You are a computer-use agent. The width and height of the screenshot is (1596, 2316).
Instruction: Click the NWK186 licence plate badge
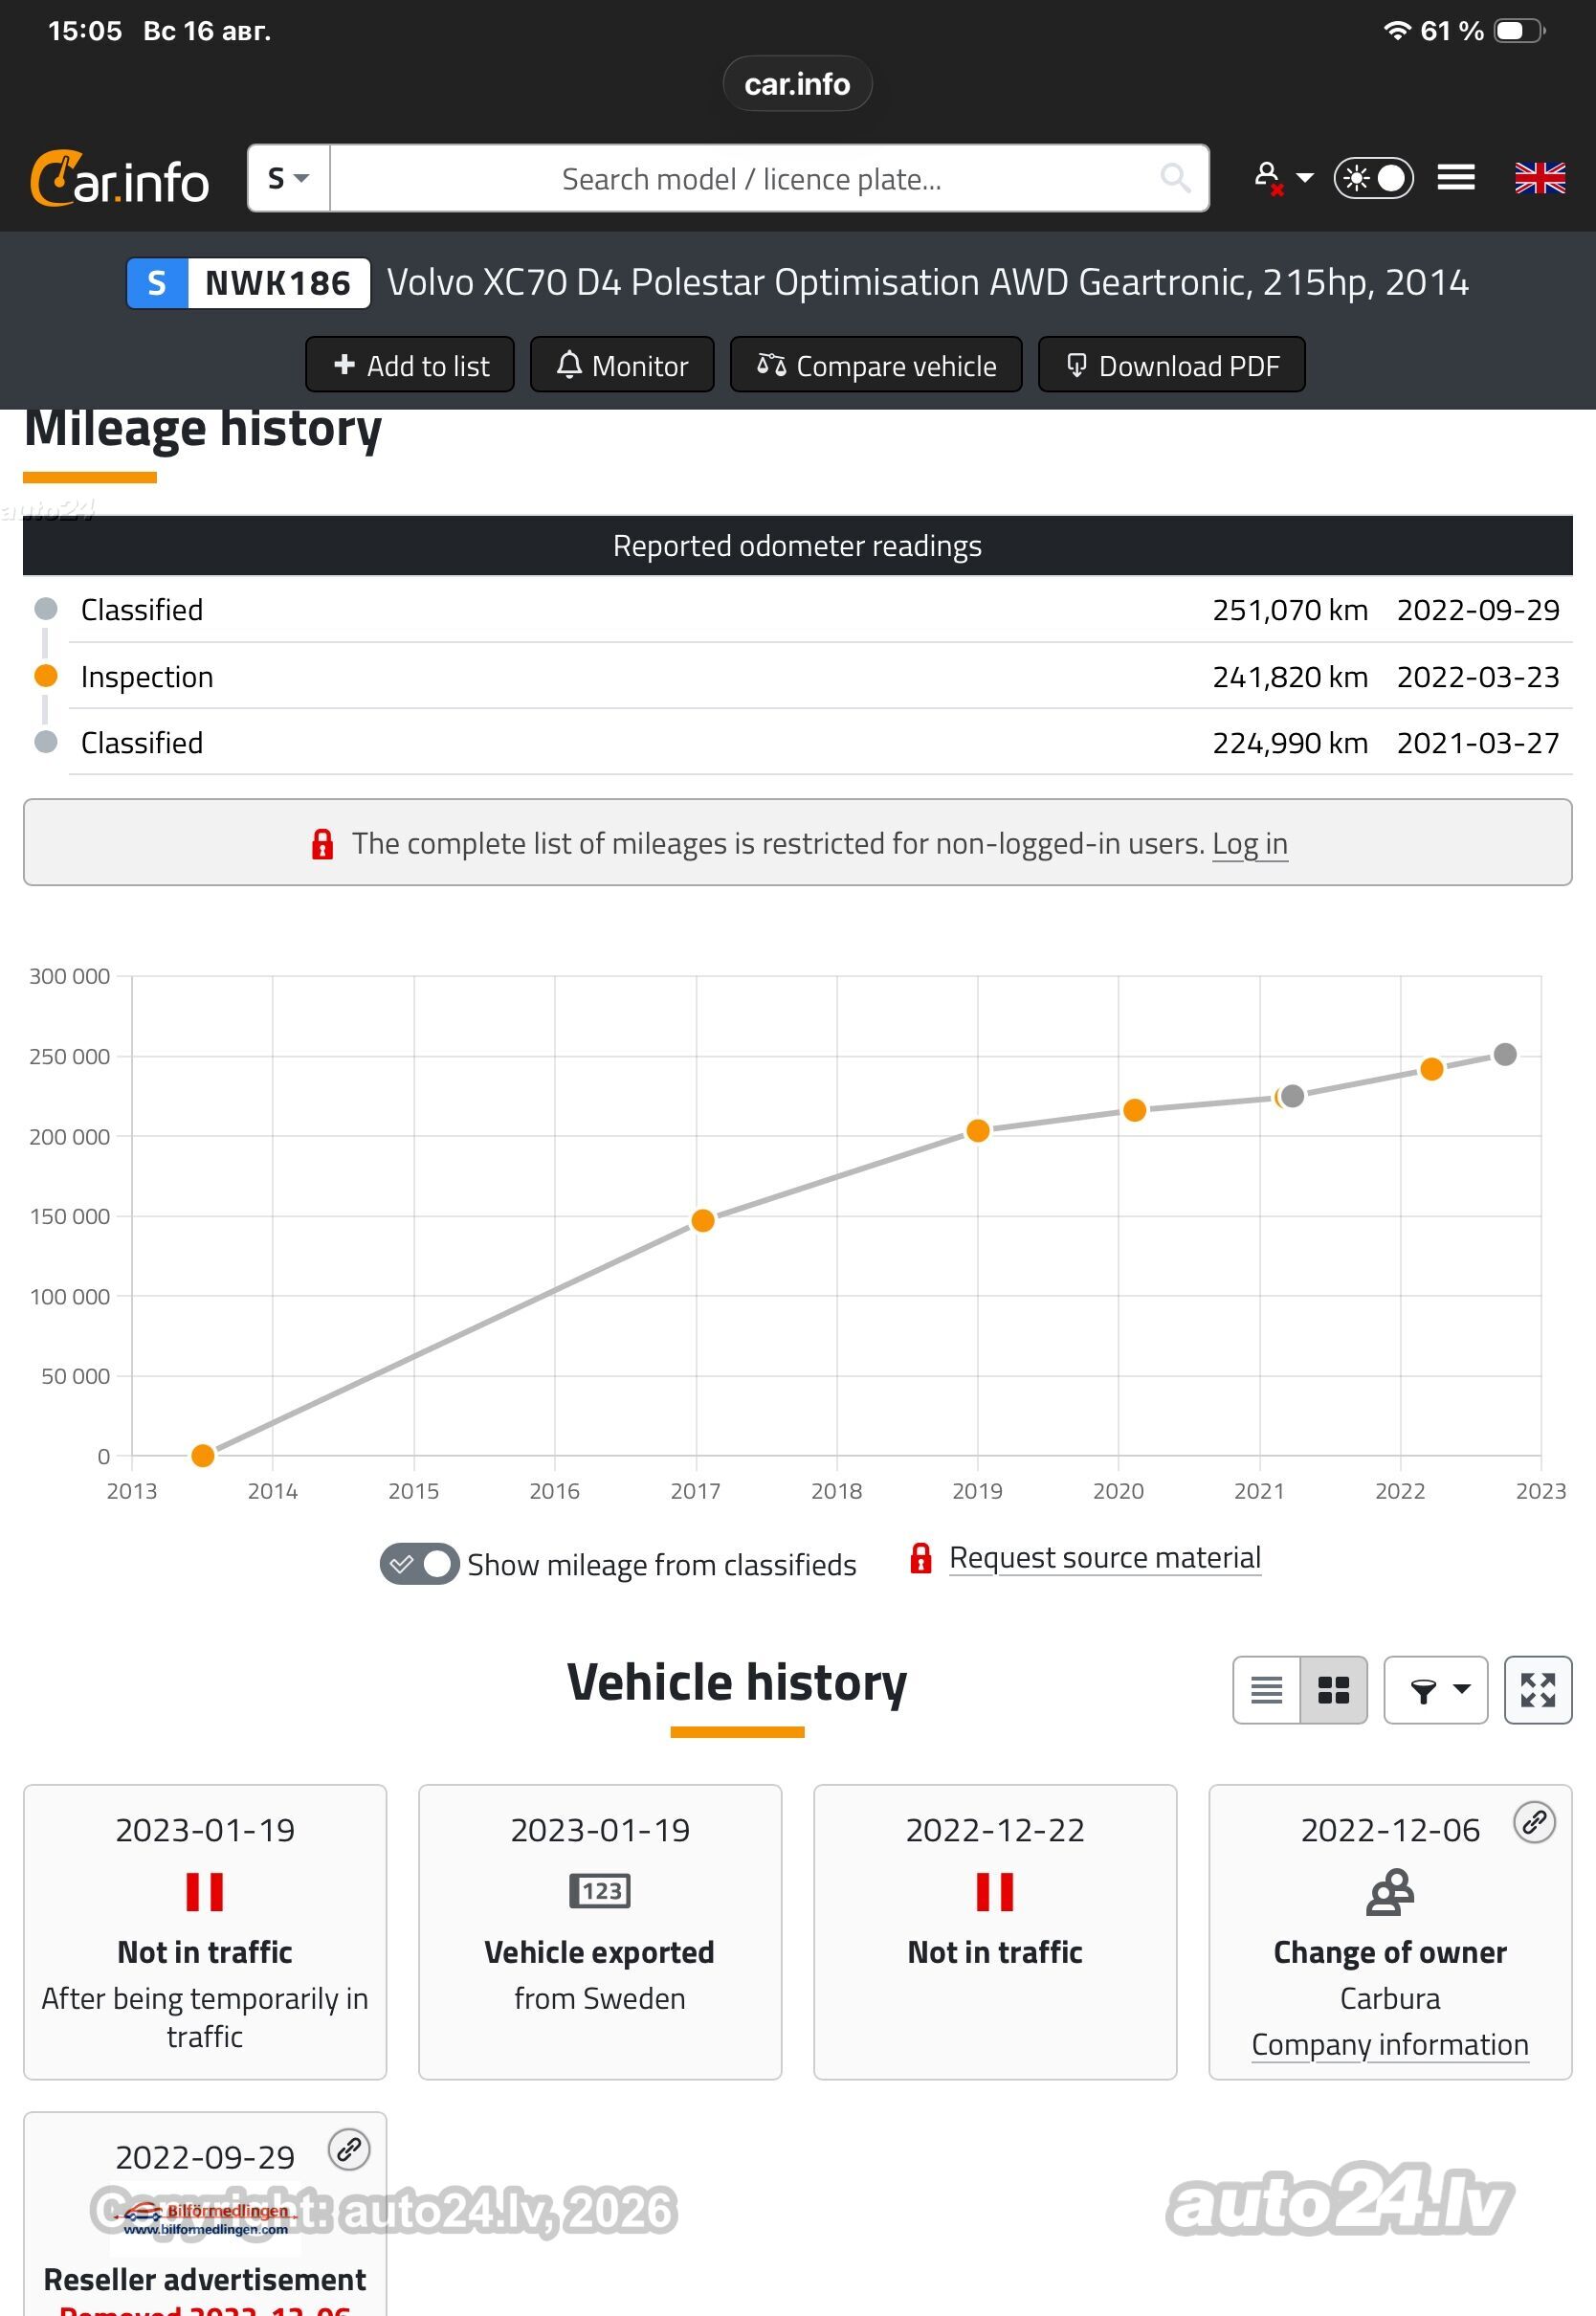click(x=249, y=283)
